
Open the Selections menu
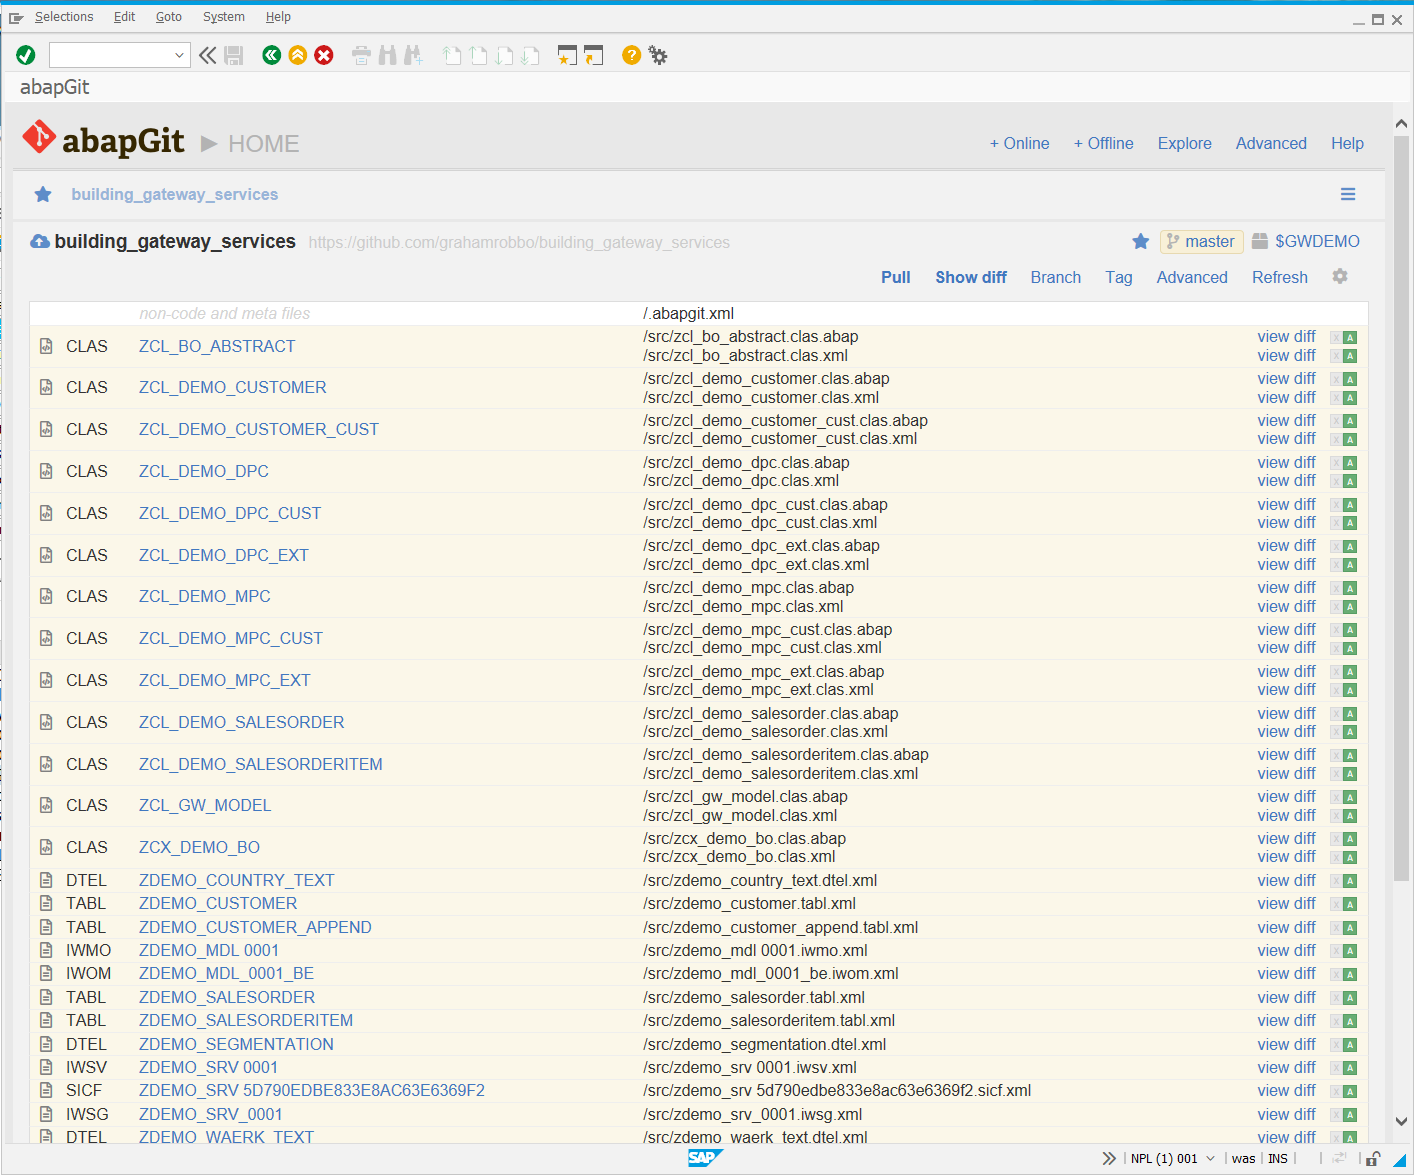coord(64,17)
